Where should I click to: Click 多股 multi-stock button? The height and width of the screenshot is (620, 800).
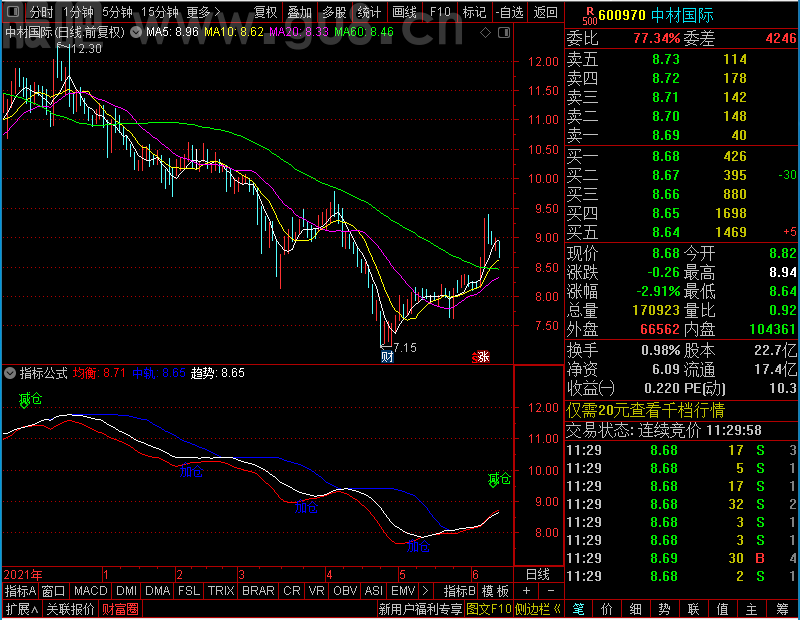pos(334,12)
